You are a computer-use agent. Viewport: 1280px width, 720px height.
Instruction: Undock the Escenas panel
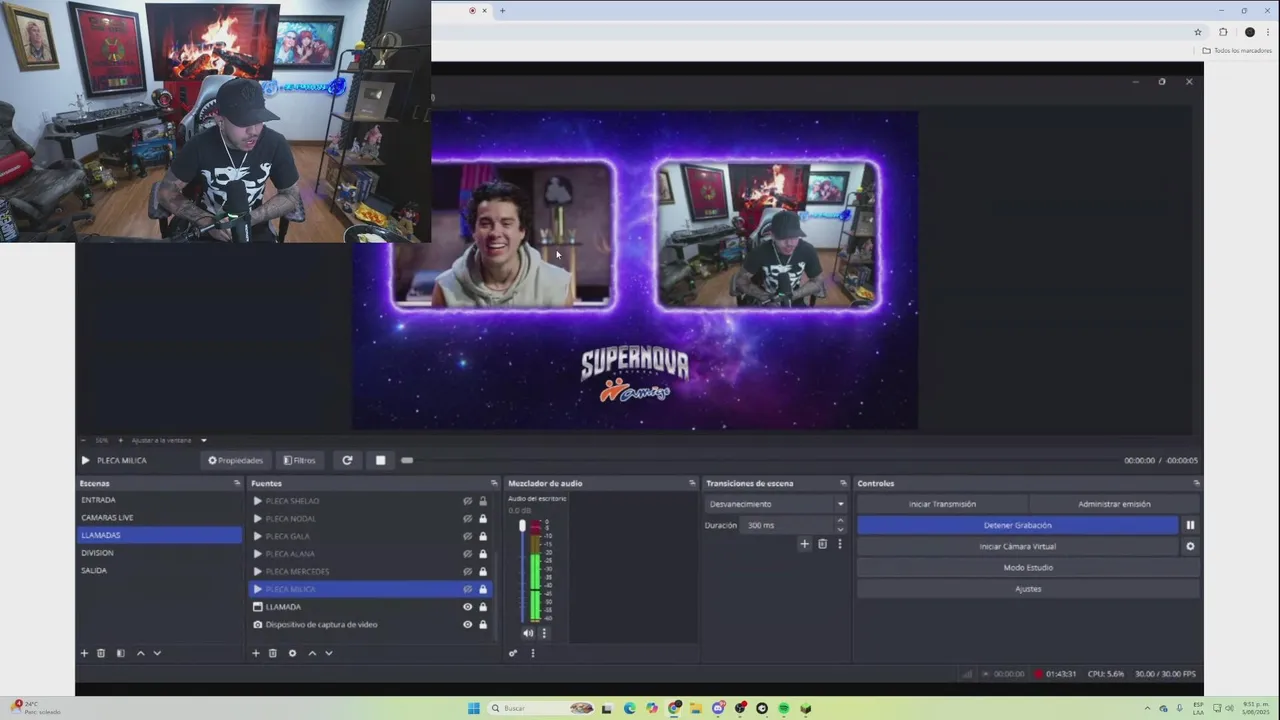pyautogui.click(x=237, y=483)
